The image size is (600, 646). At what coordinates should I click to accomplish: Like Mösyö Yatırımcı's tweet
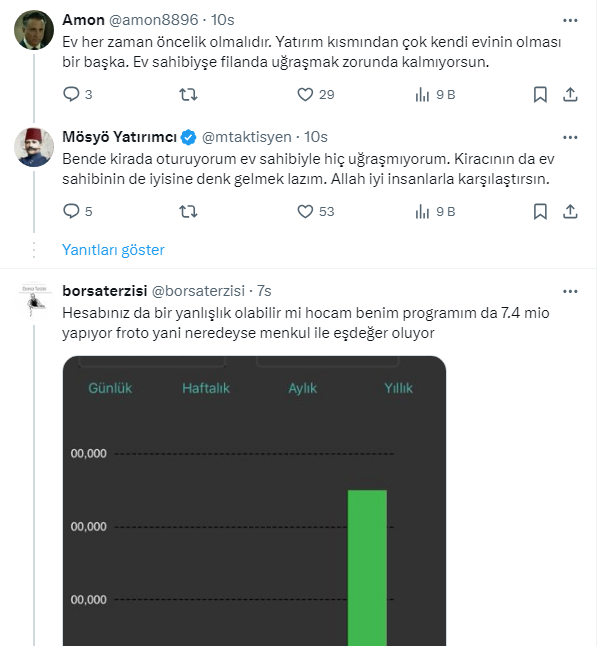[306, 211]
